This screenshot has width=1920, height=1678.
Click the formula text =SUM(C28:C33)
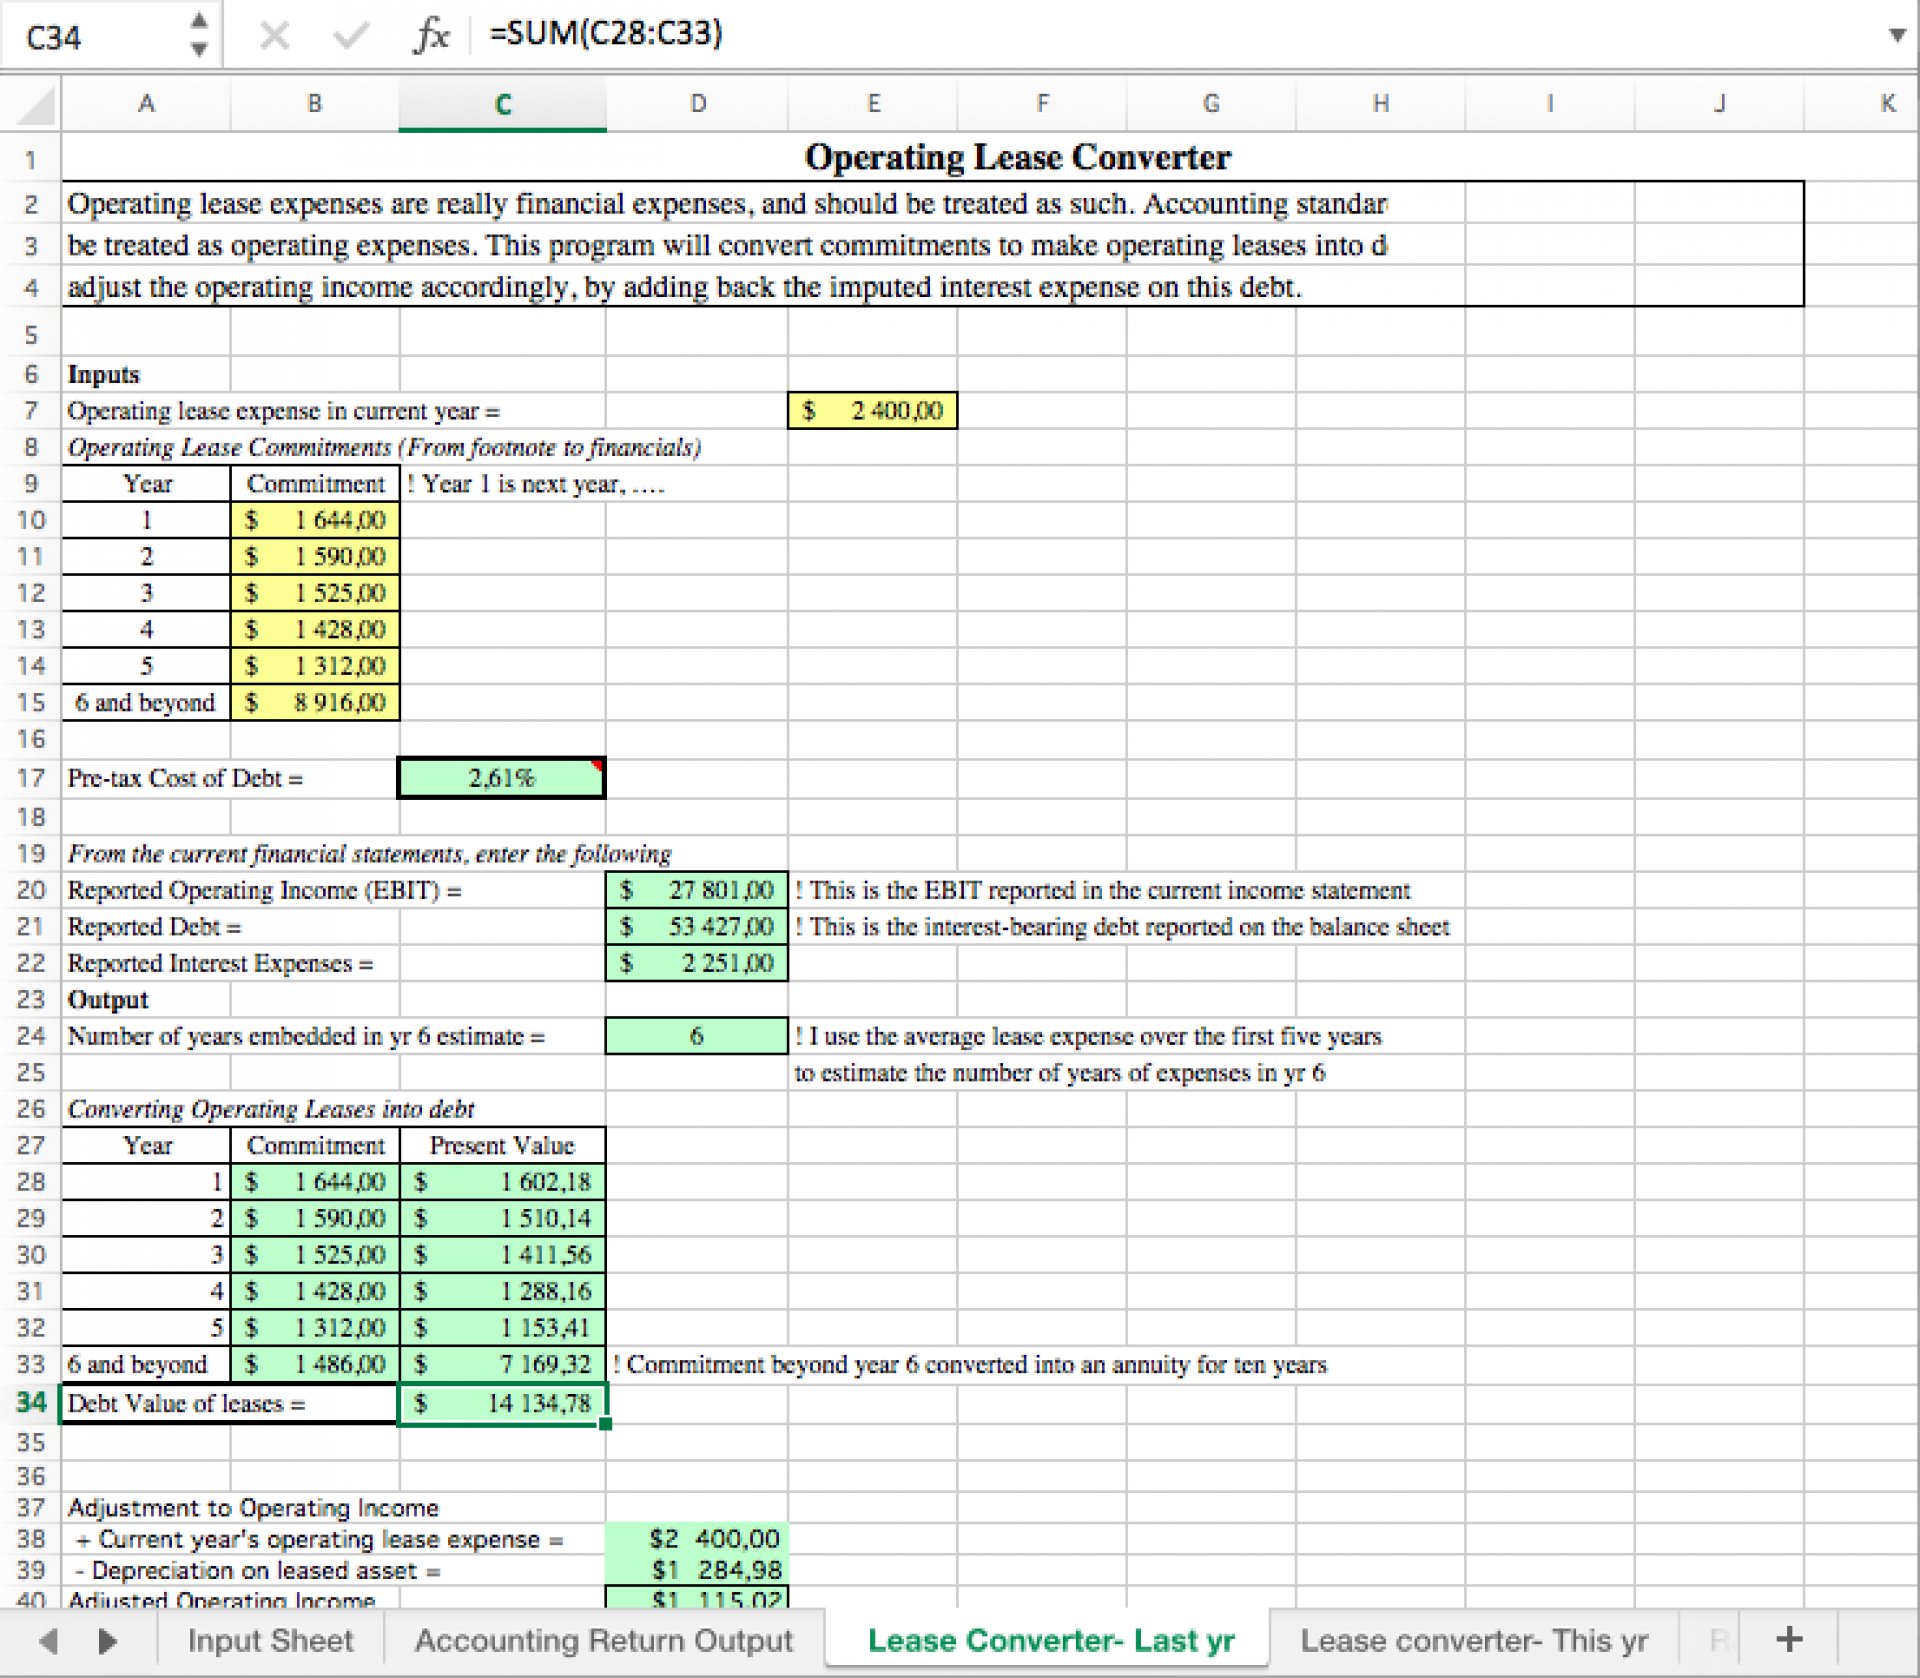pos(605,33)
